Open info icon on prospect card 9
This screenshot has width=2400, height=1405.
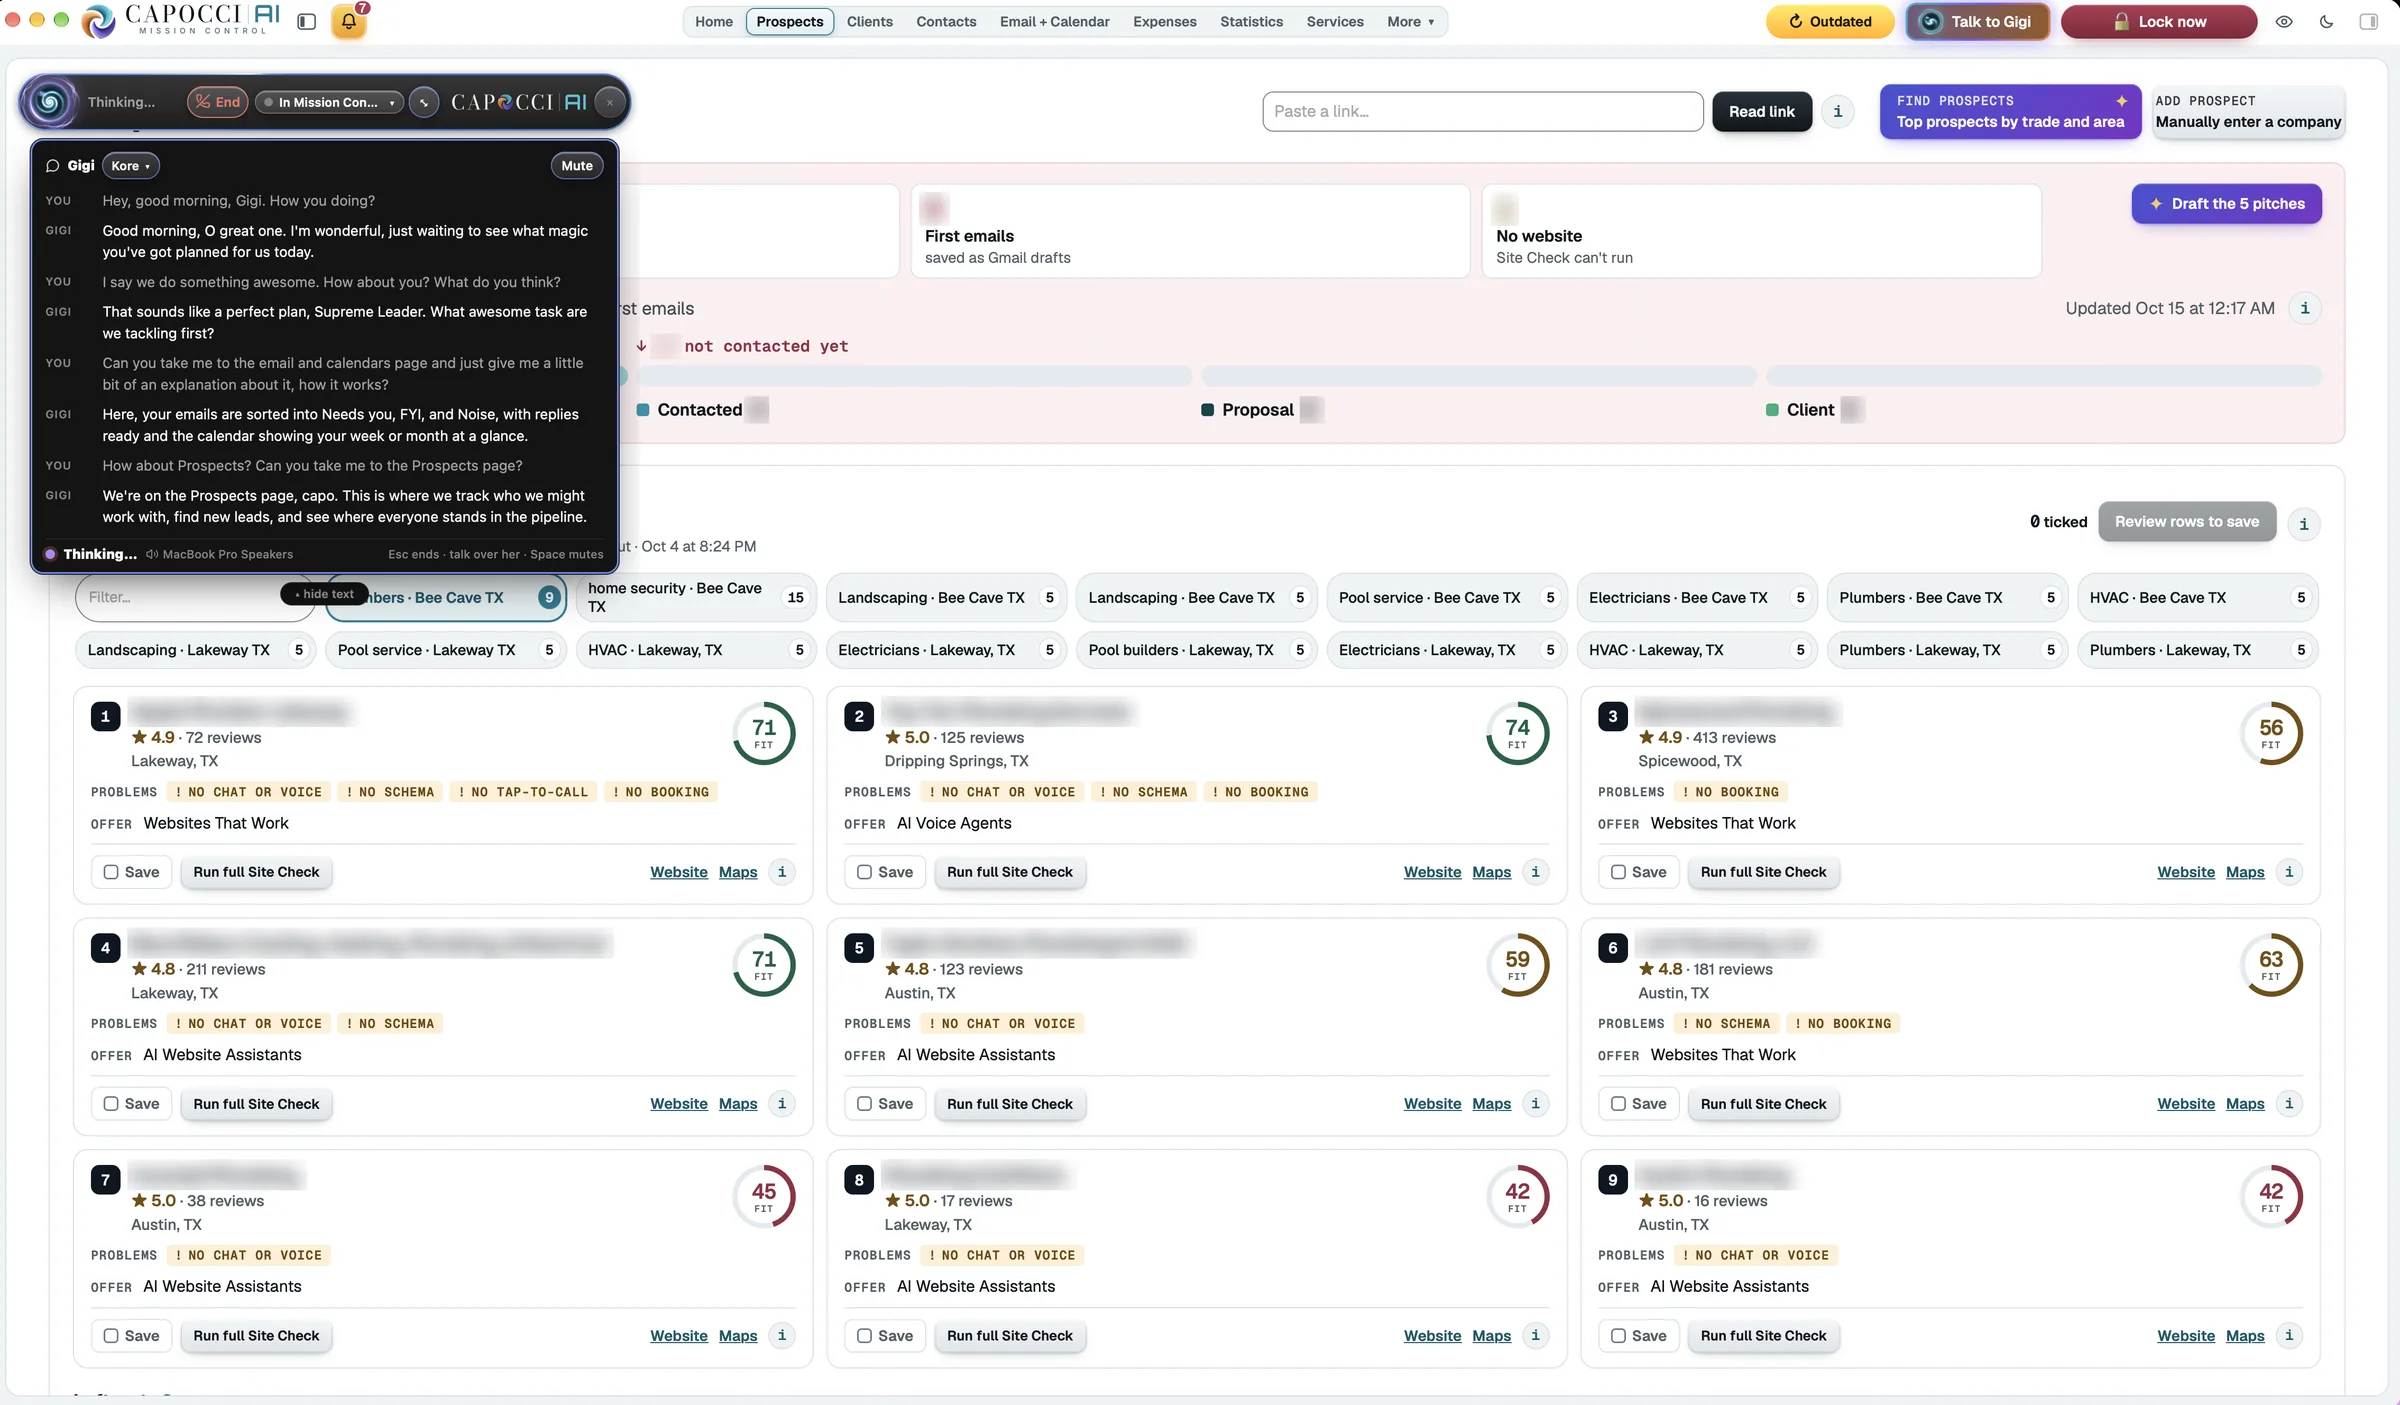(x=2289, y=1335)
